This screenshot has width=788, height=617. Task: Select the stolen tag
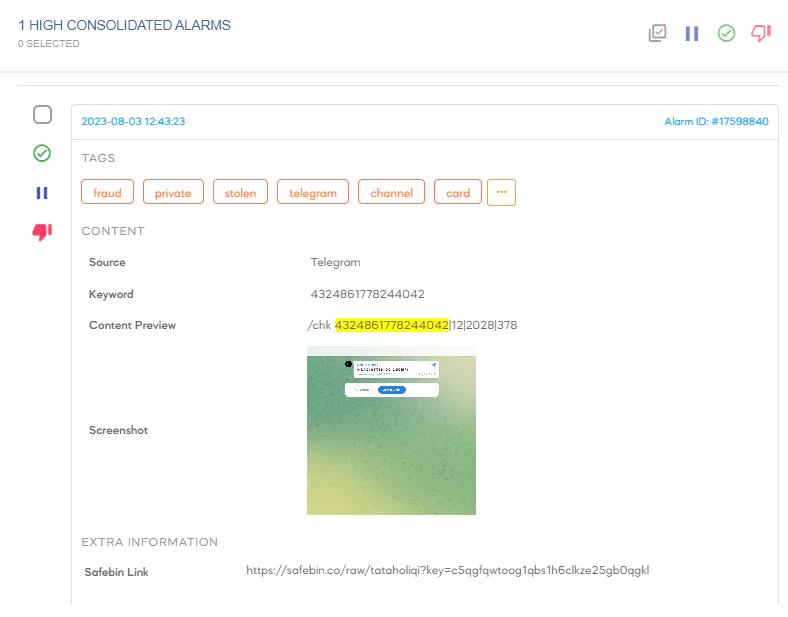[240, 192]
